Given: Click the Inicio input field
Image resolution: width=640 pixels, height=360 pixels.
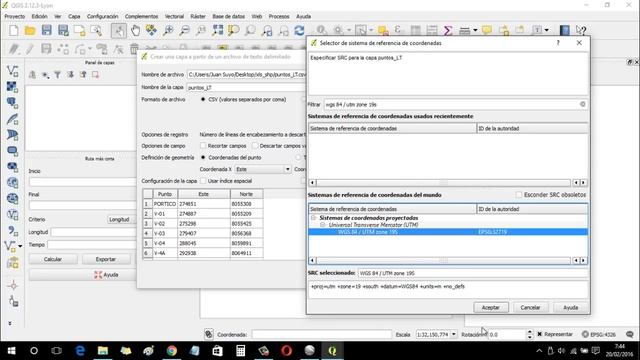Looking at the screenshot, I should point(82,182).
